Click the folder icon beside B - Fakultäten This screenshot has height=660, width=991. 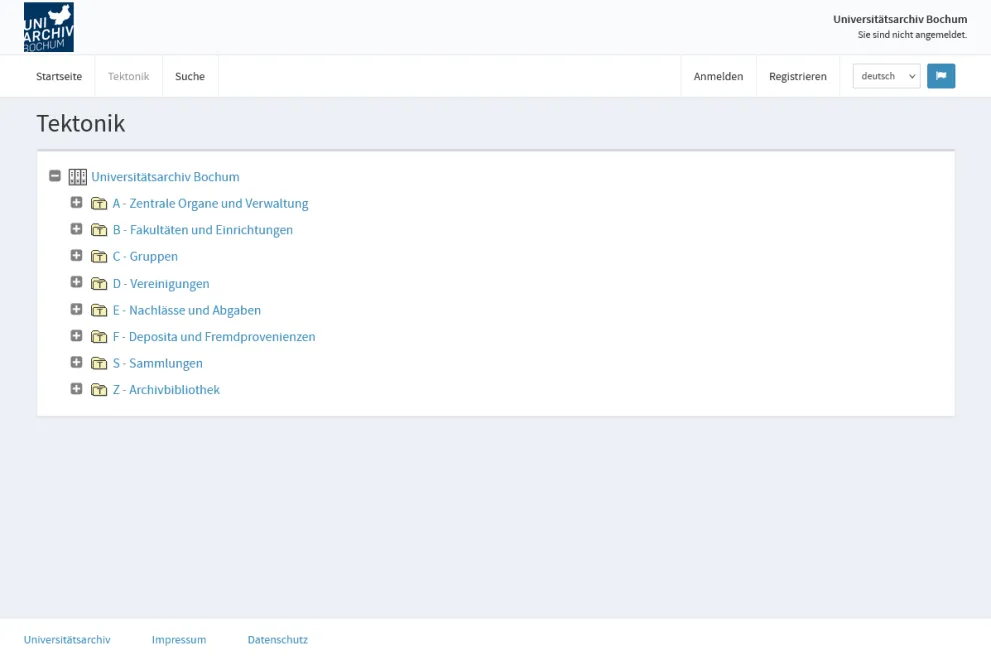(99, 229)
